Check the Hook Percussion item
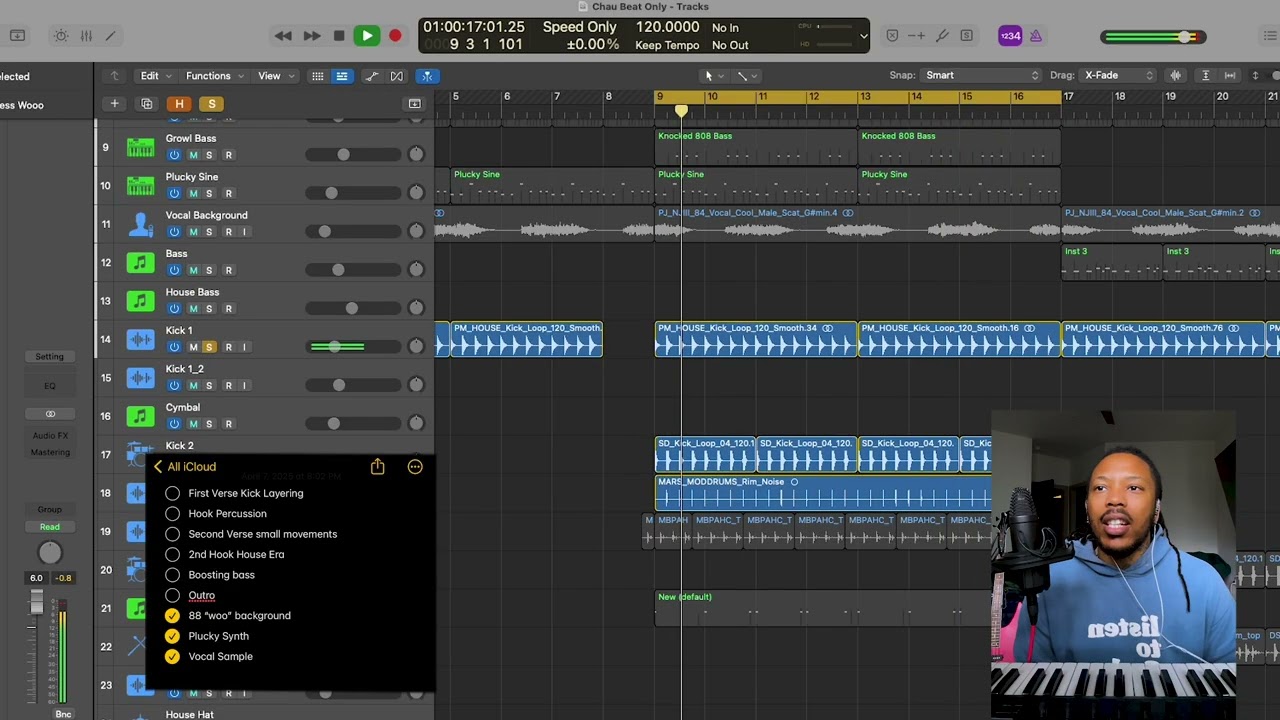 pyautogui.click(x=172, y=513)
